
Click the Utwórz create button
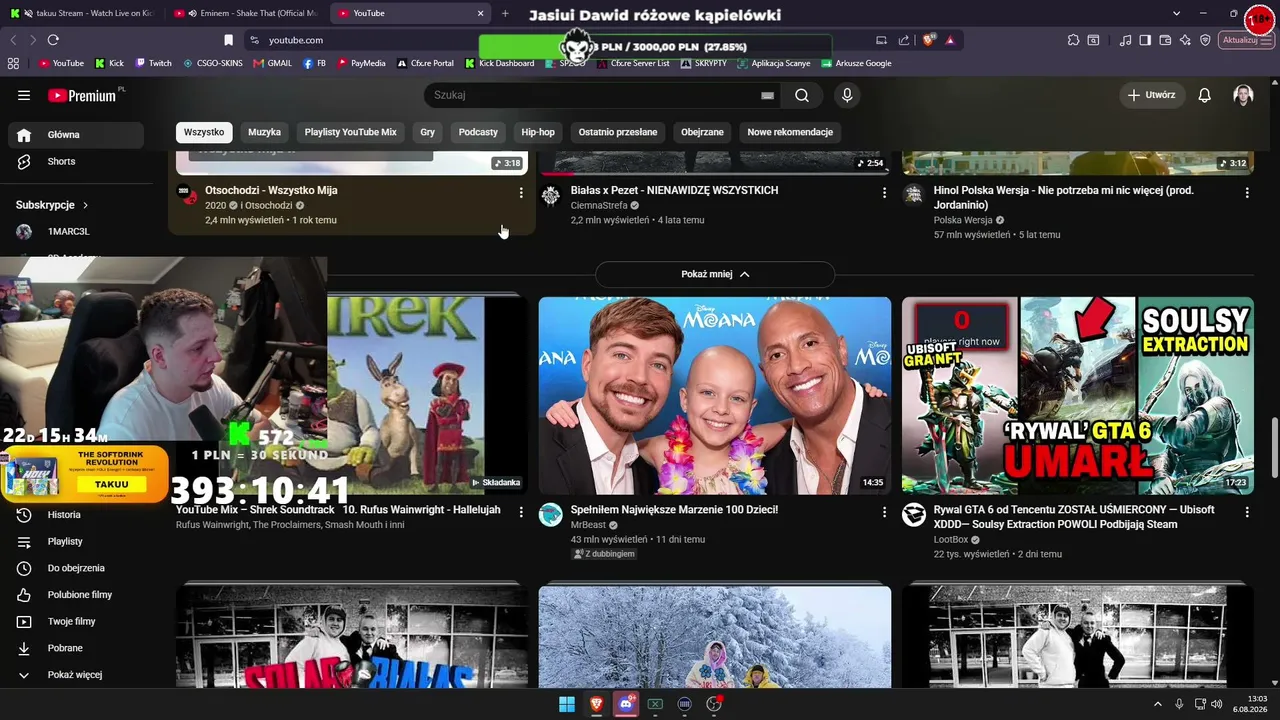[x=1152, y=95]
